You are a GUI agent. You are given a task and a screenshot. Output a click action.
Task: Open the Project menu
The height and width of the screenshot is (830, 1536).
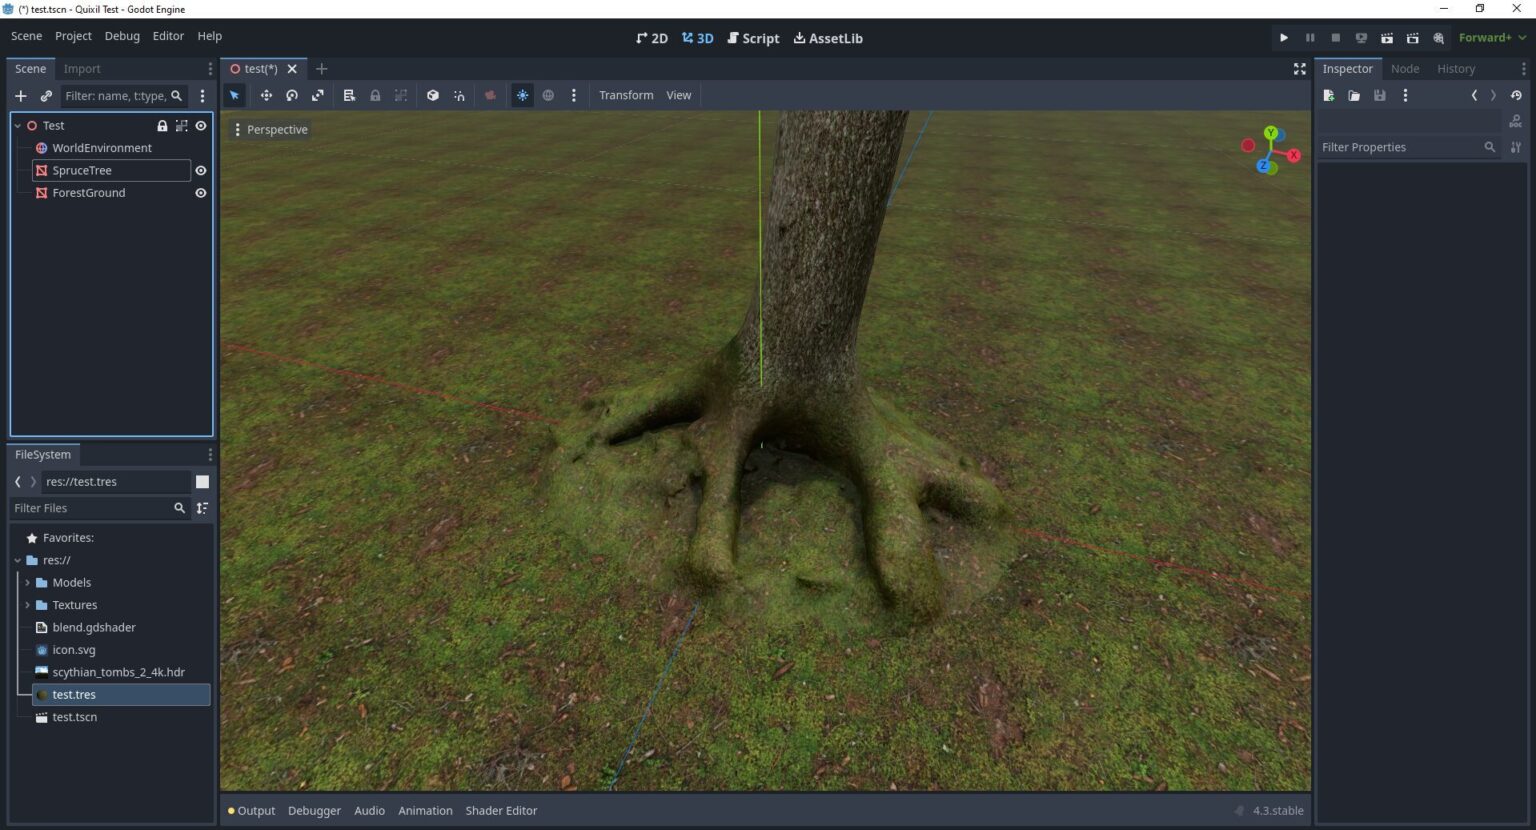point(72,35)
